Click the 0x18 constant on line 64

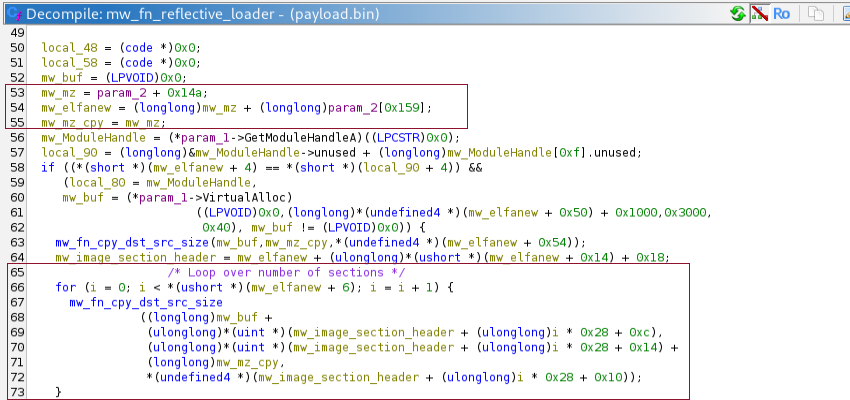click(651, 257)
